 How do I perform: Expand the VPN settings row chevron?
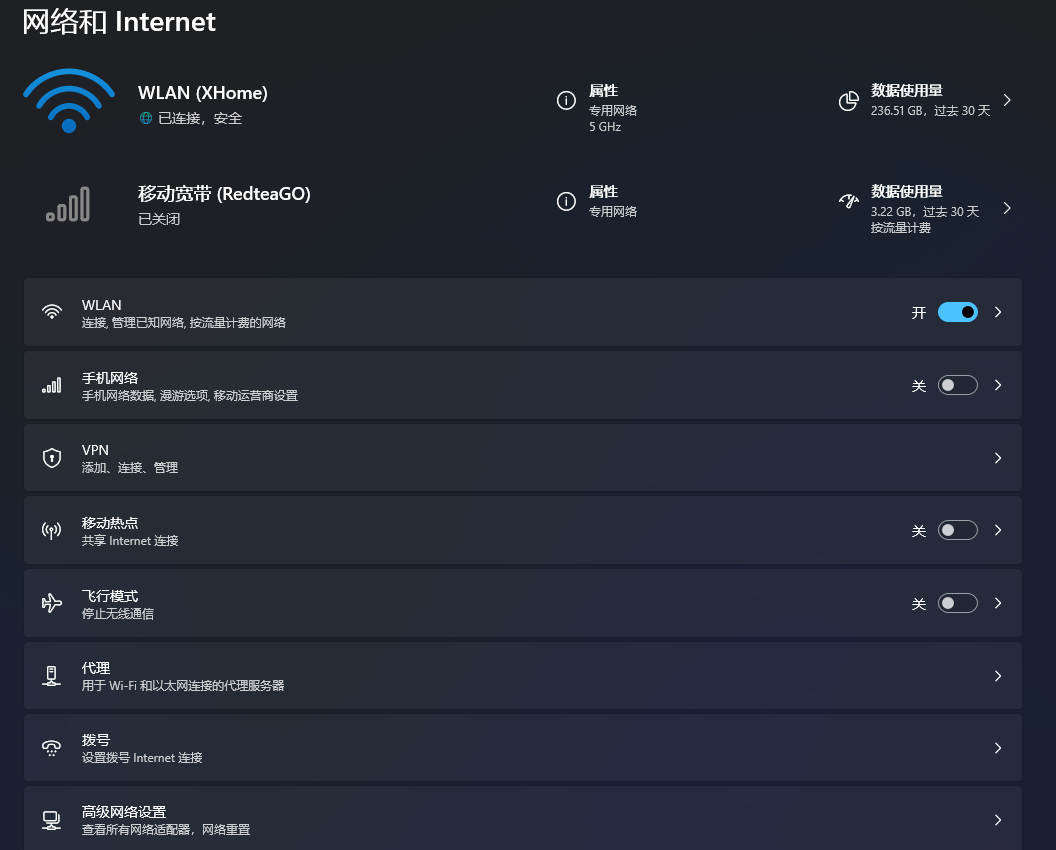(x=997, y=457)
